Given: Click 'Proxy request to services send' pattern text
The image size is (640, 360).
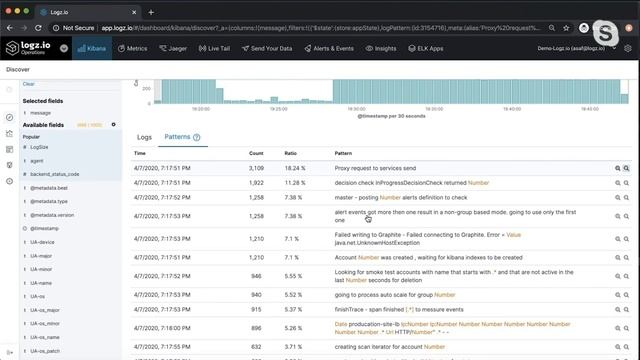Looking at the screenshot, I should (375, 168).
